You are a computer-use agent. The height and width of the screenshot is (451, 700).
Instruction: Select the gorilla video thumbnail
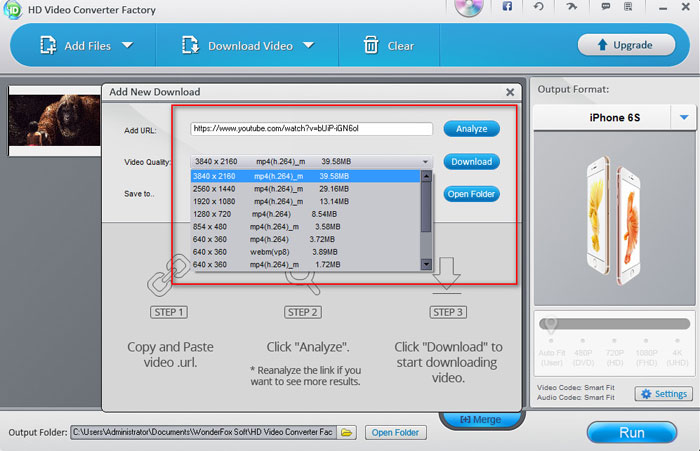tap(54, 121)
